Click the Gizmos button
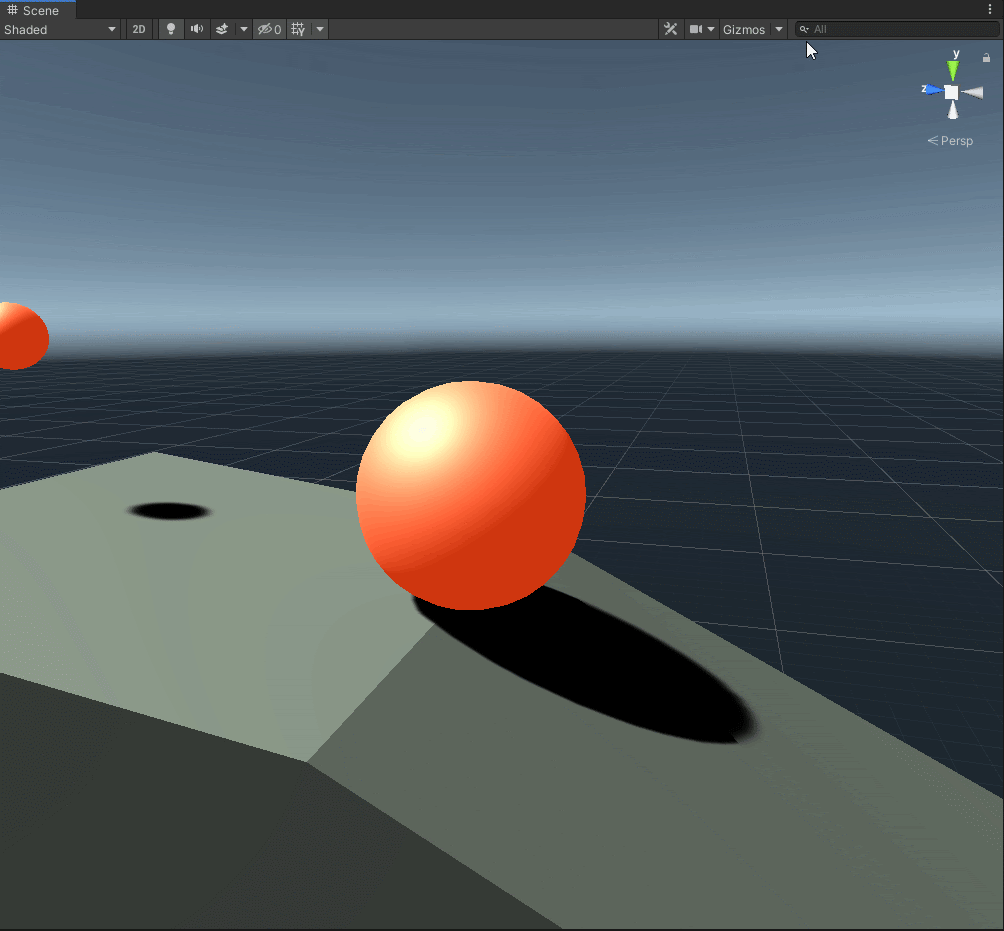Screen dimensions: 1004x931 coord(744,29)
